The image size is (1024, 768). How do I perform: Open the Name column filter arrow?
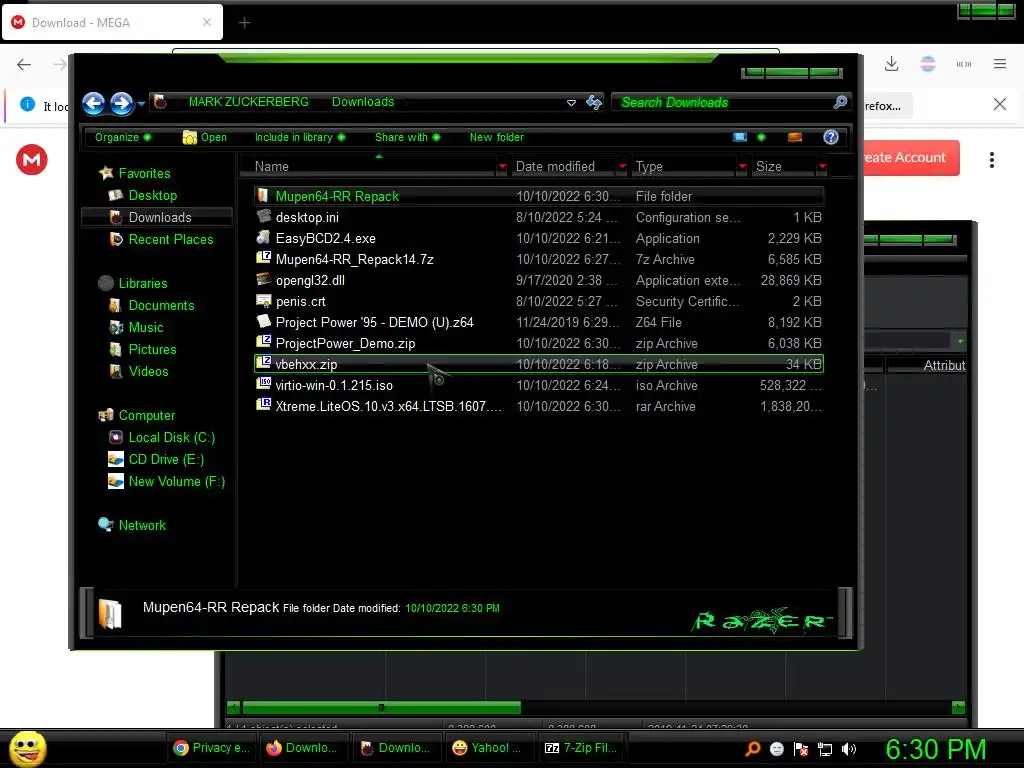point(502,167)
